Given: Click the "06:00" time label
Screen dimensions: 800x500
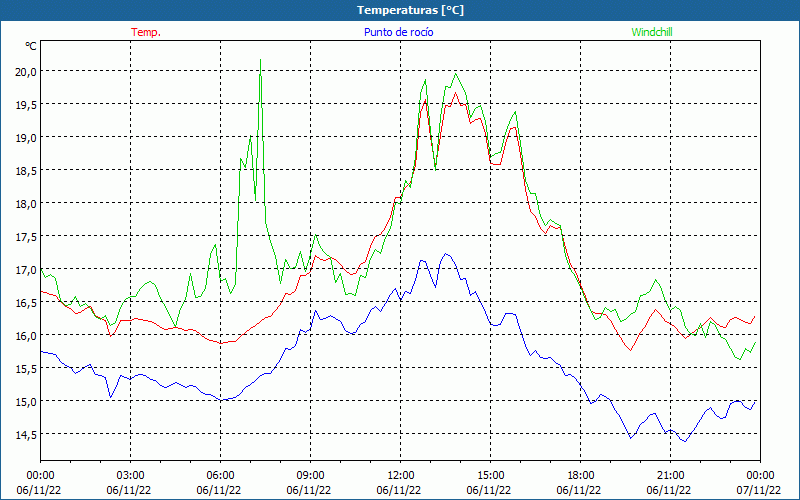Looking at the screenshot, I should (220, 476).
